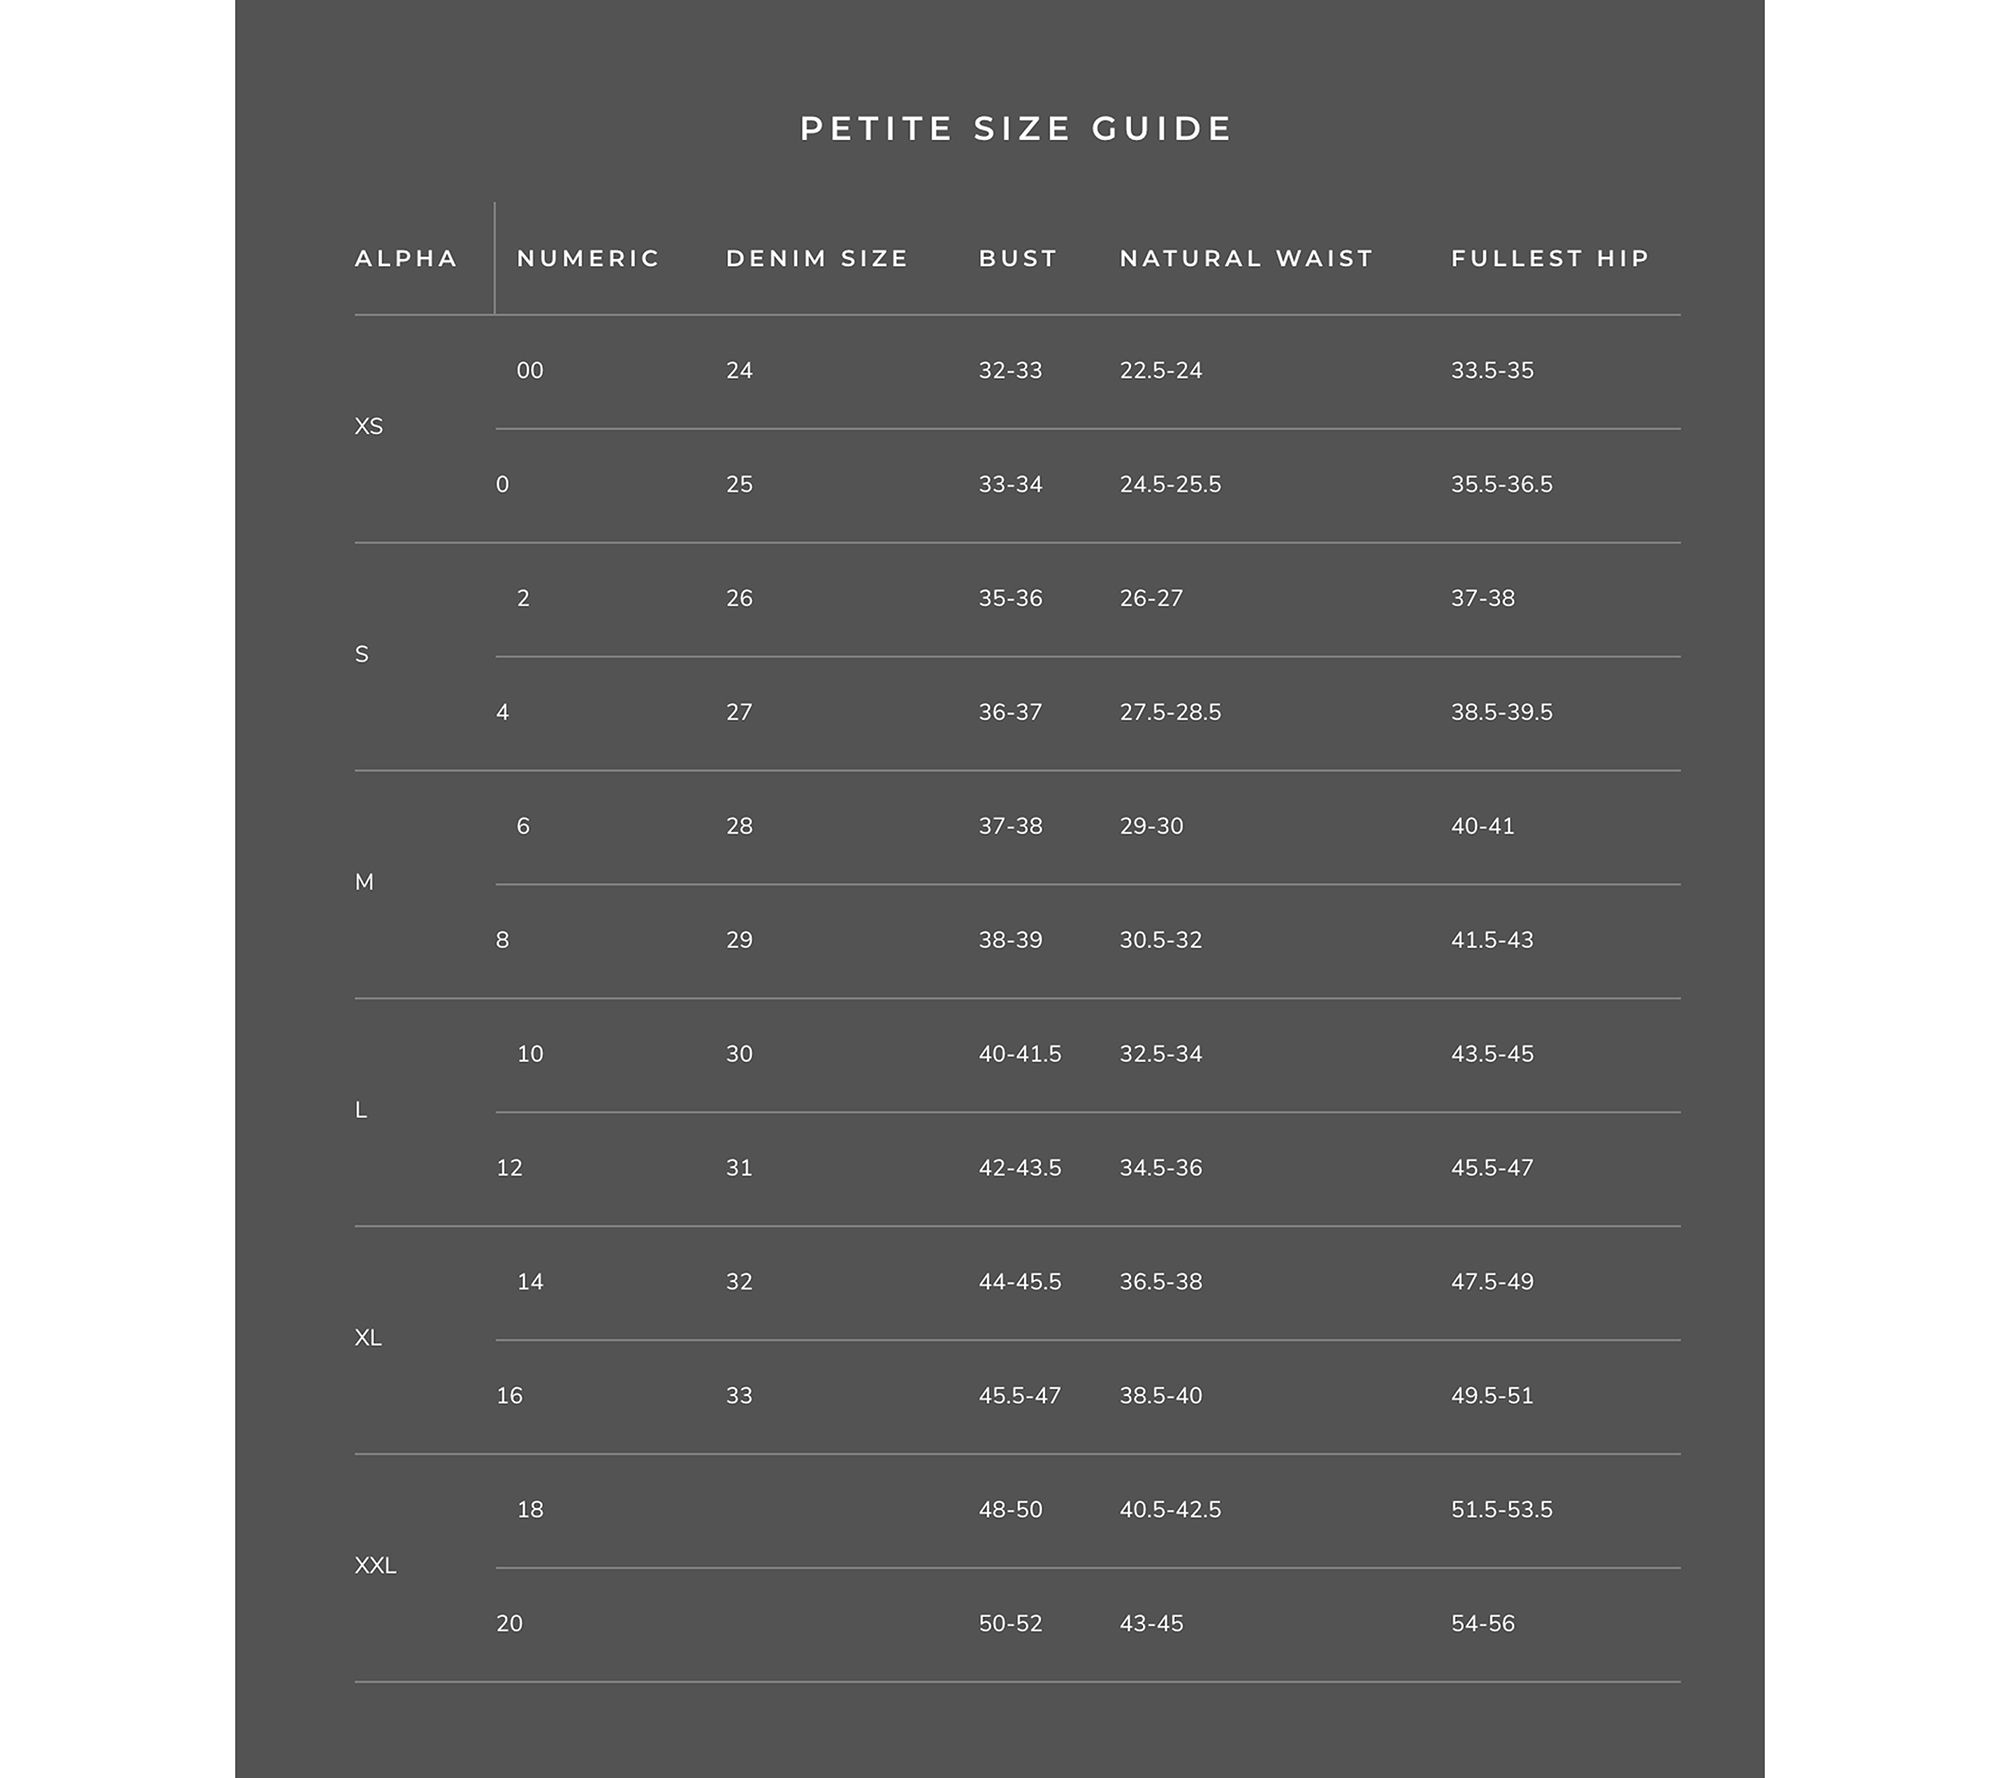The image size is (2000, 1778).
Task: Click the Petite Size Guide title
Action: pos(1016,129)
